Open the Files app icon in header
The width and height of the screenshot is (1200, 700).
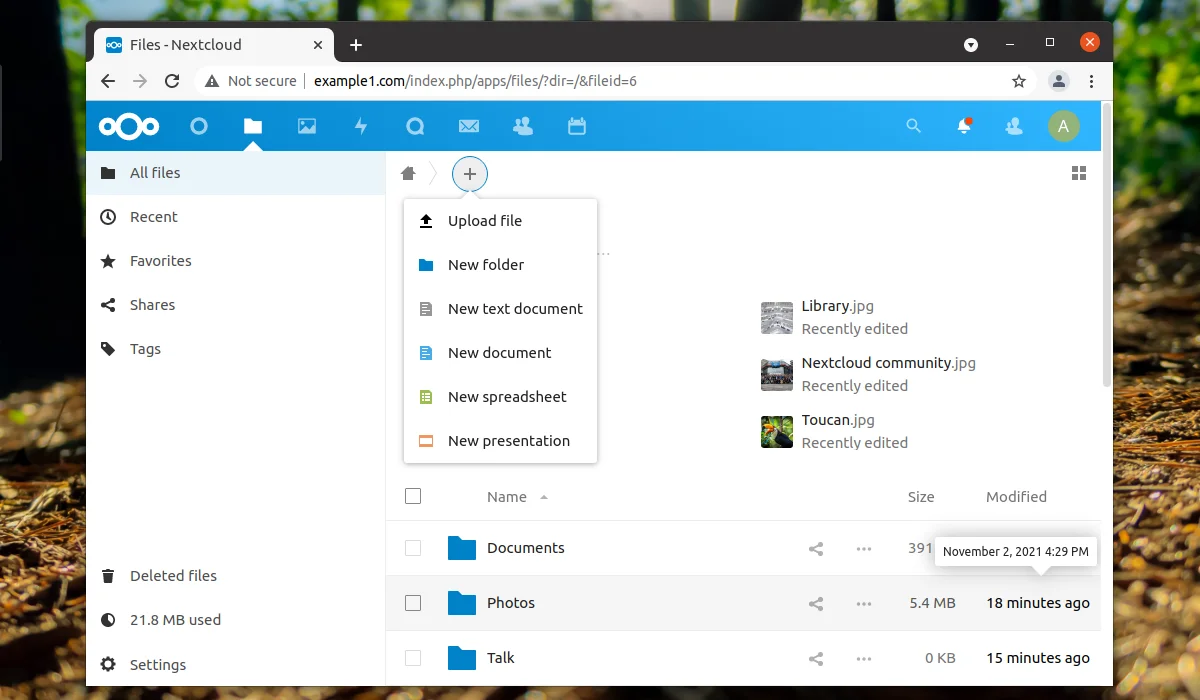click(253, 126)
